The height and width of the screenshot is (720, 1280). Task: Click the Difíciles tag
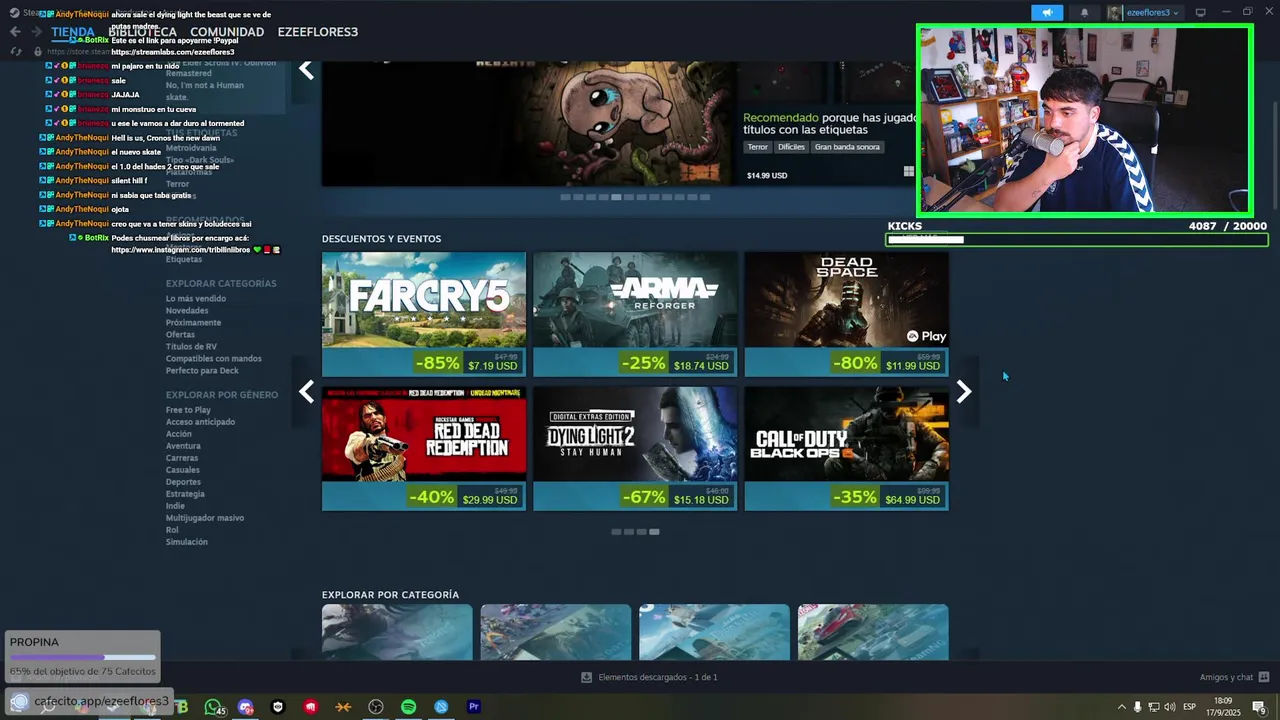coord(791,147)
